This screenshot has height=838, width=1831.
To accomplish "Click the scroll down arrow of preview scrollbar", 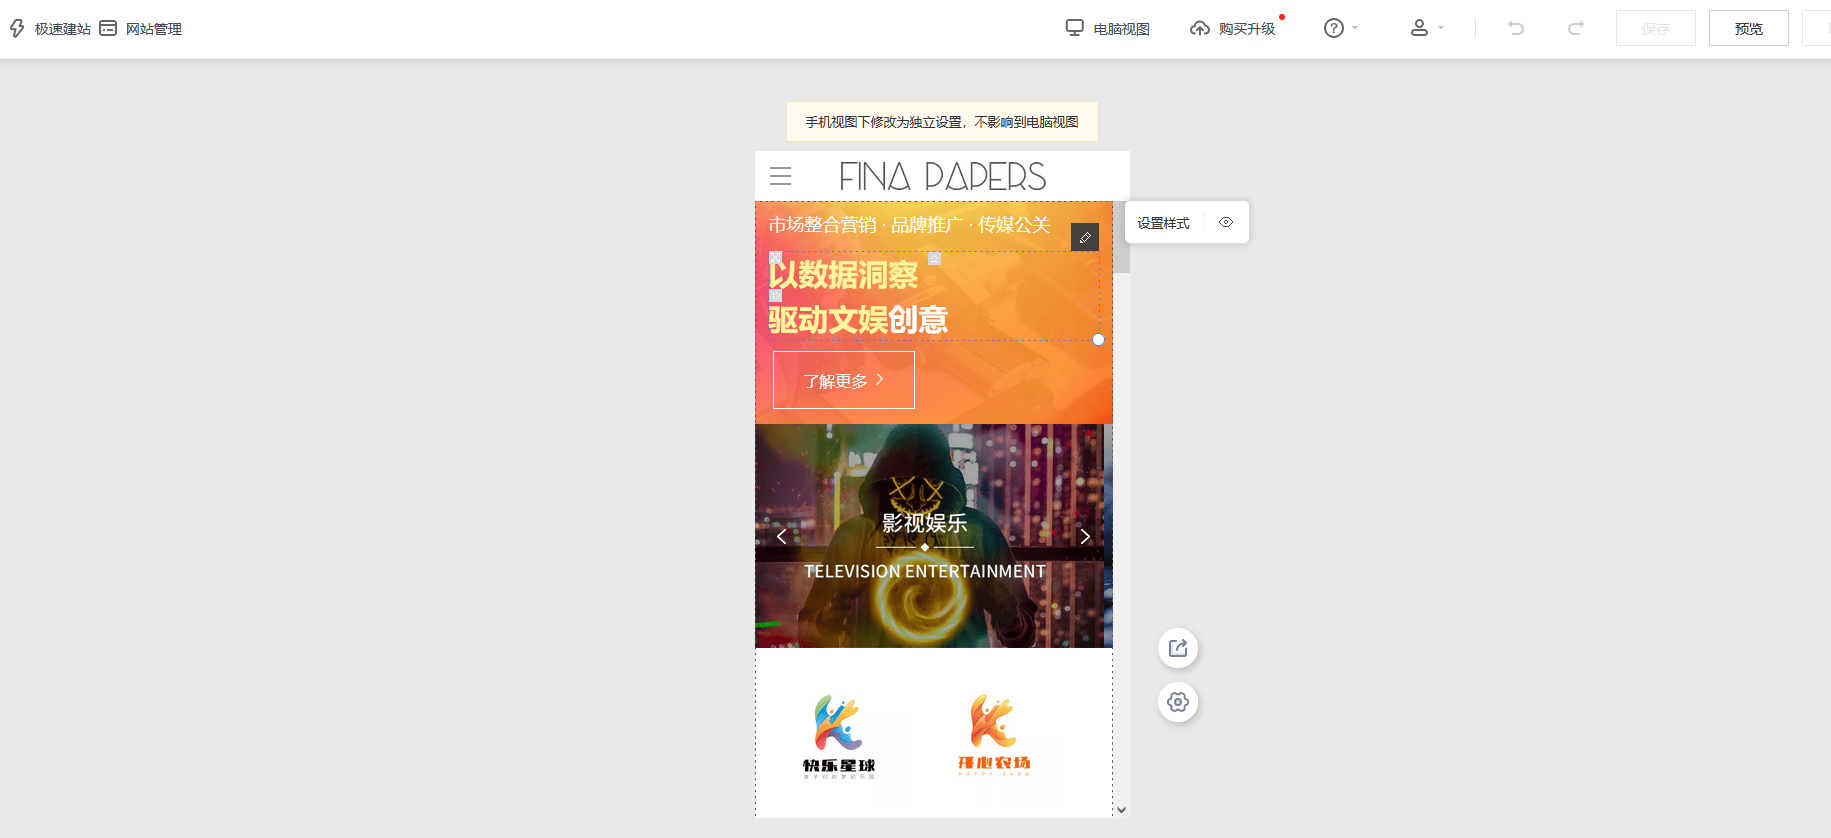I will point(1121,810).
